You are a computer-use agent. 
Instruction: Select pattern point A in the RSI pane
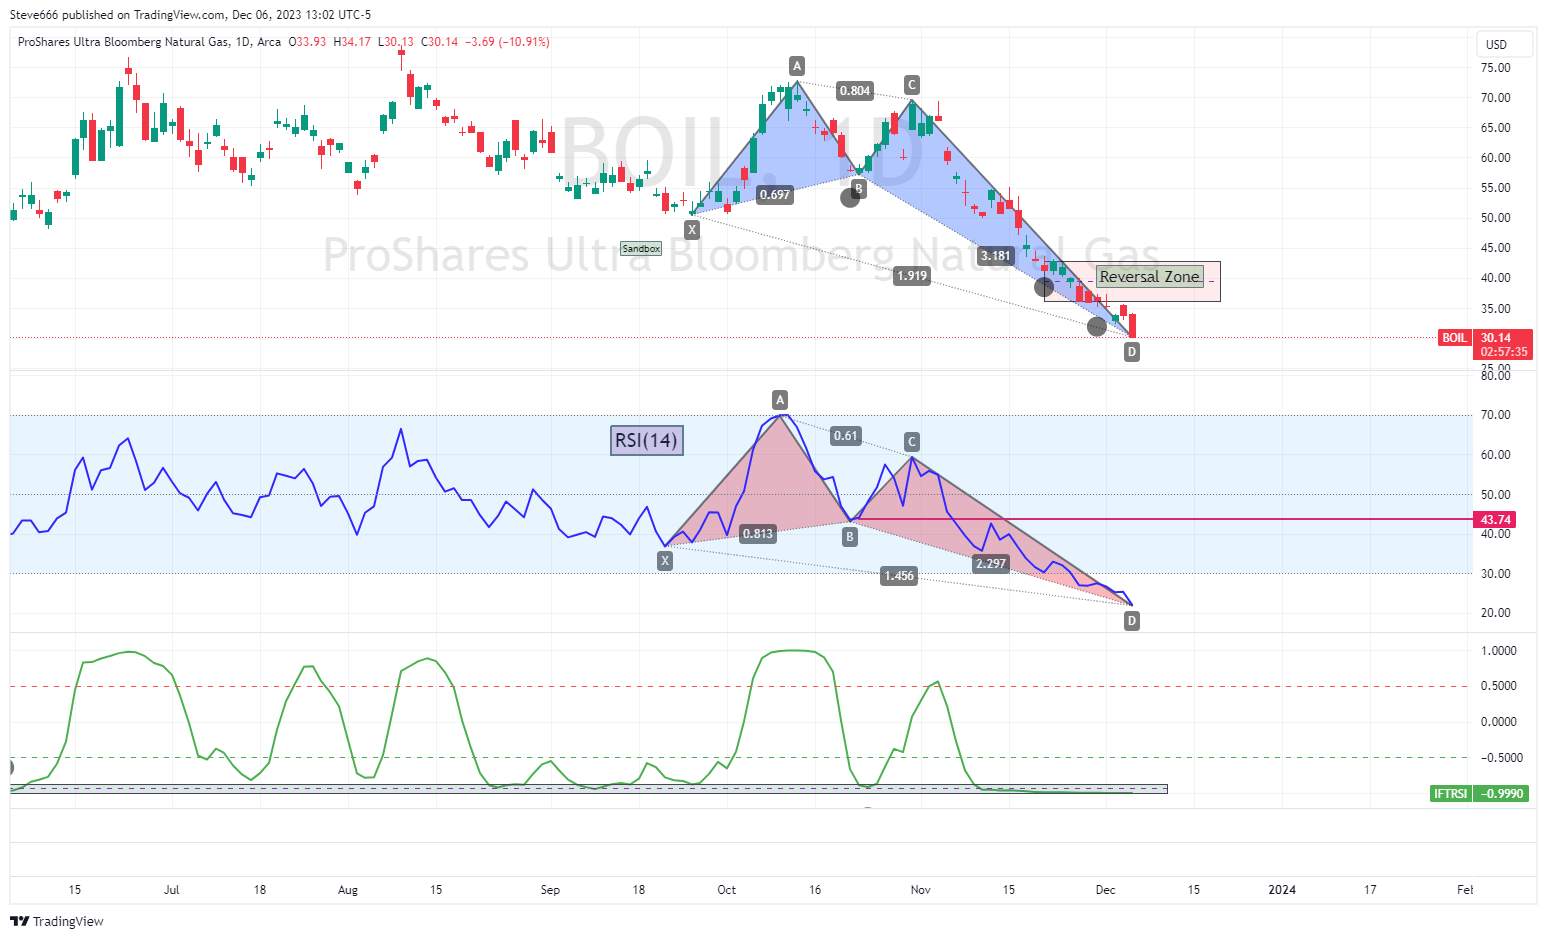pos(781,399)
